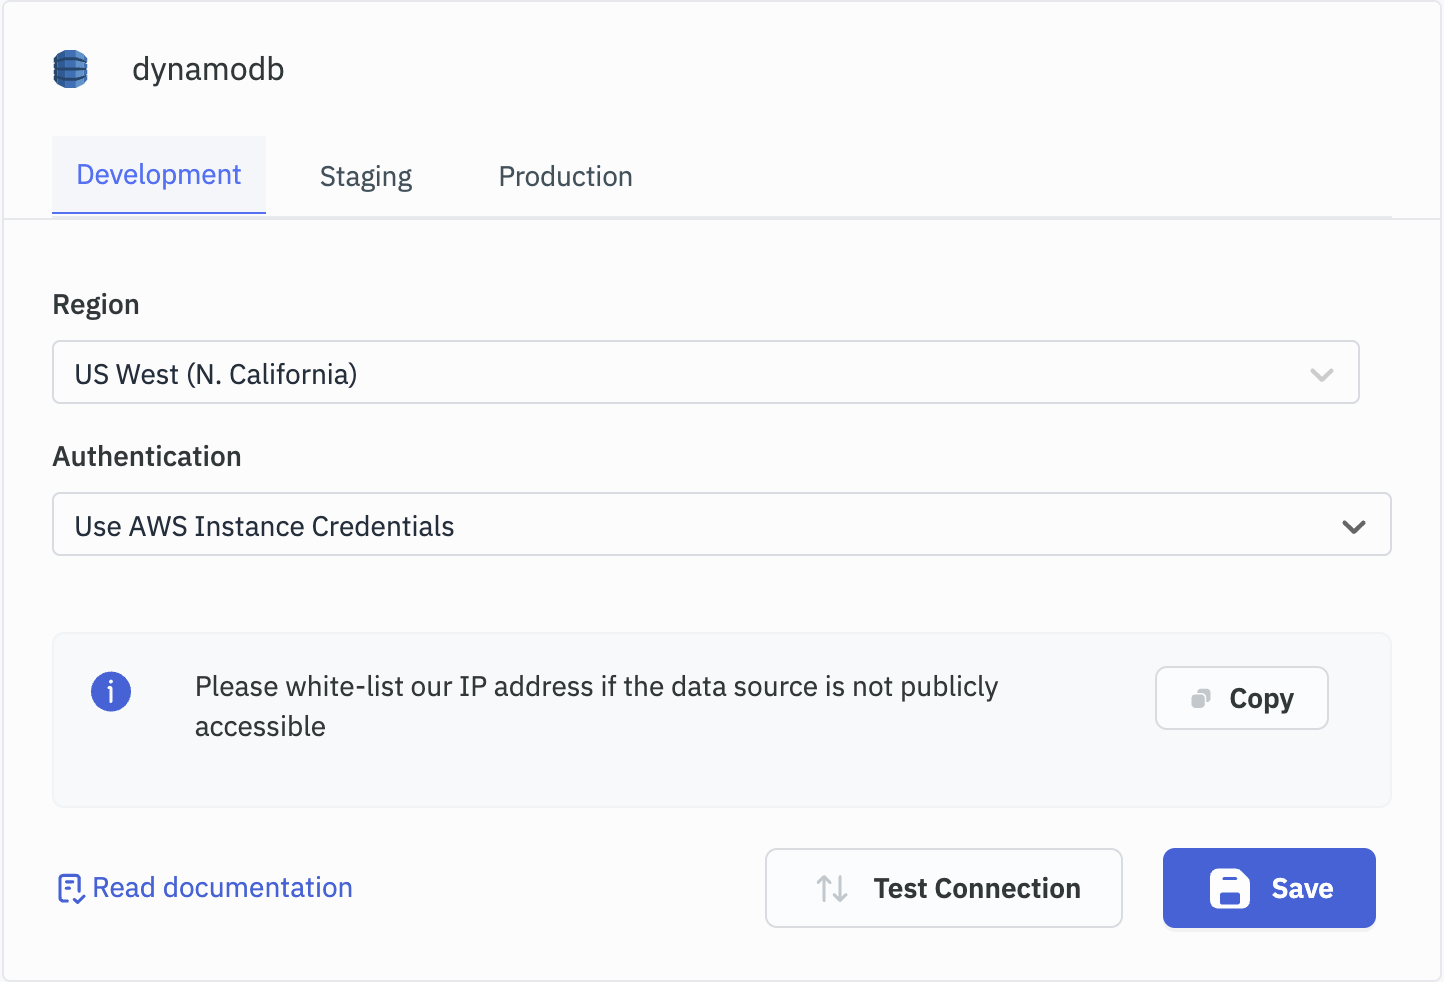Click the blue info circle icon
Screen dimensions: 1444x982
(111, 691)
